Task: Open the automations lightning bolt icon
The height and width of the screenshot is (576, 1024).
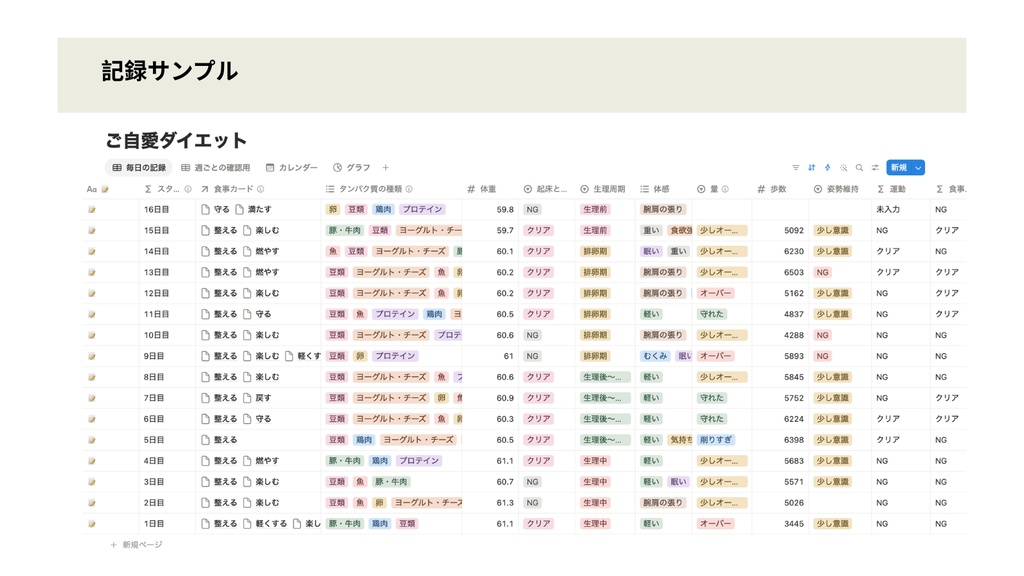Action: click(x=827, y=168)
